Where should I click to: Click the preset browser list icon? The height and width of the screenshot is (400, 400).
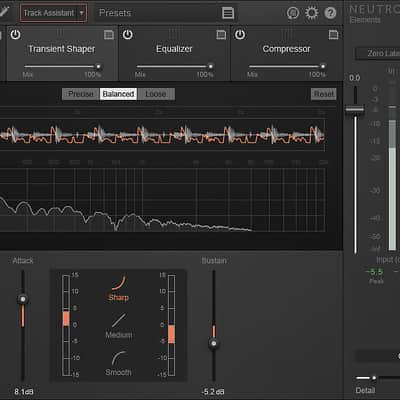pos(228,13)
